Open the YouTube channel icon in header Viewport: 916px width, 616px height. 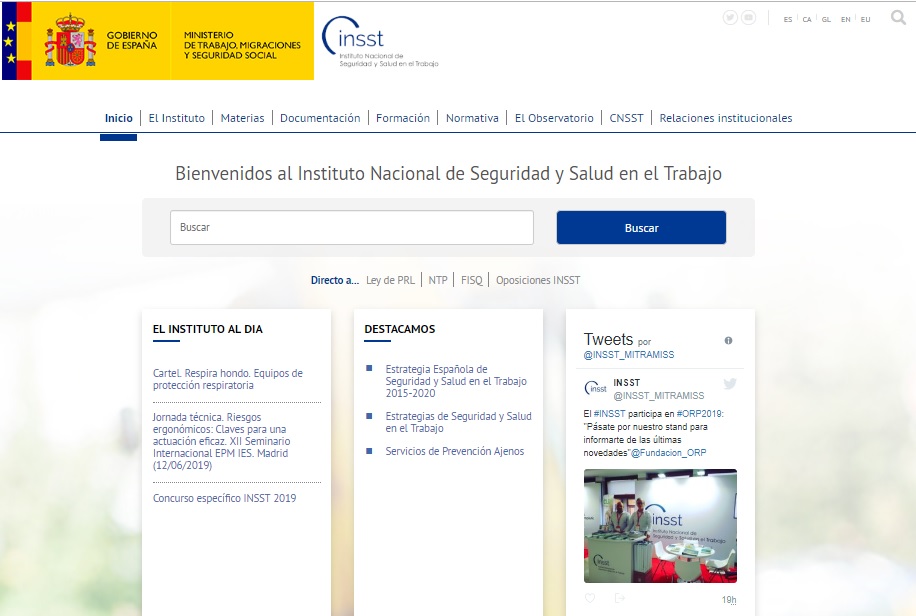748,18
